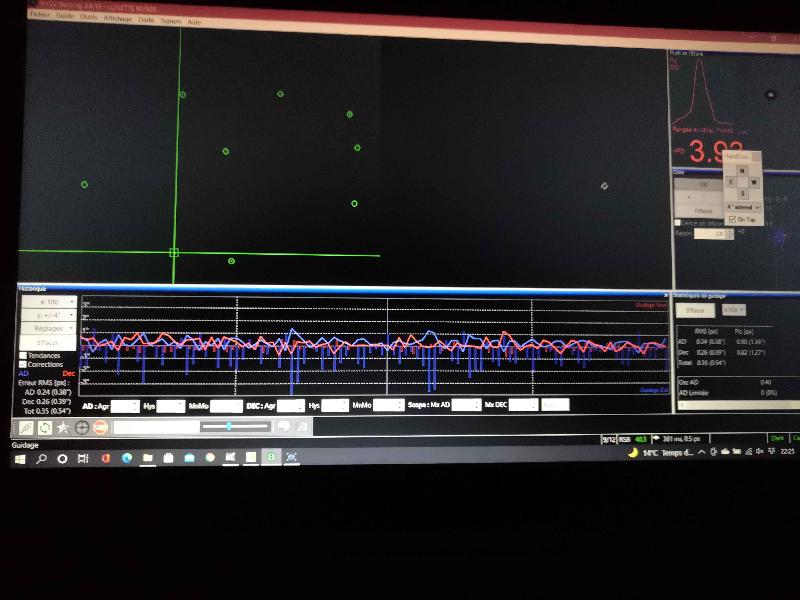Show hidden tray icons chevron
The height and width of the screenshot is (600, 800).
[x=702, y=452]
